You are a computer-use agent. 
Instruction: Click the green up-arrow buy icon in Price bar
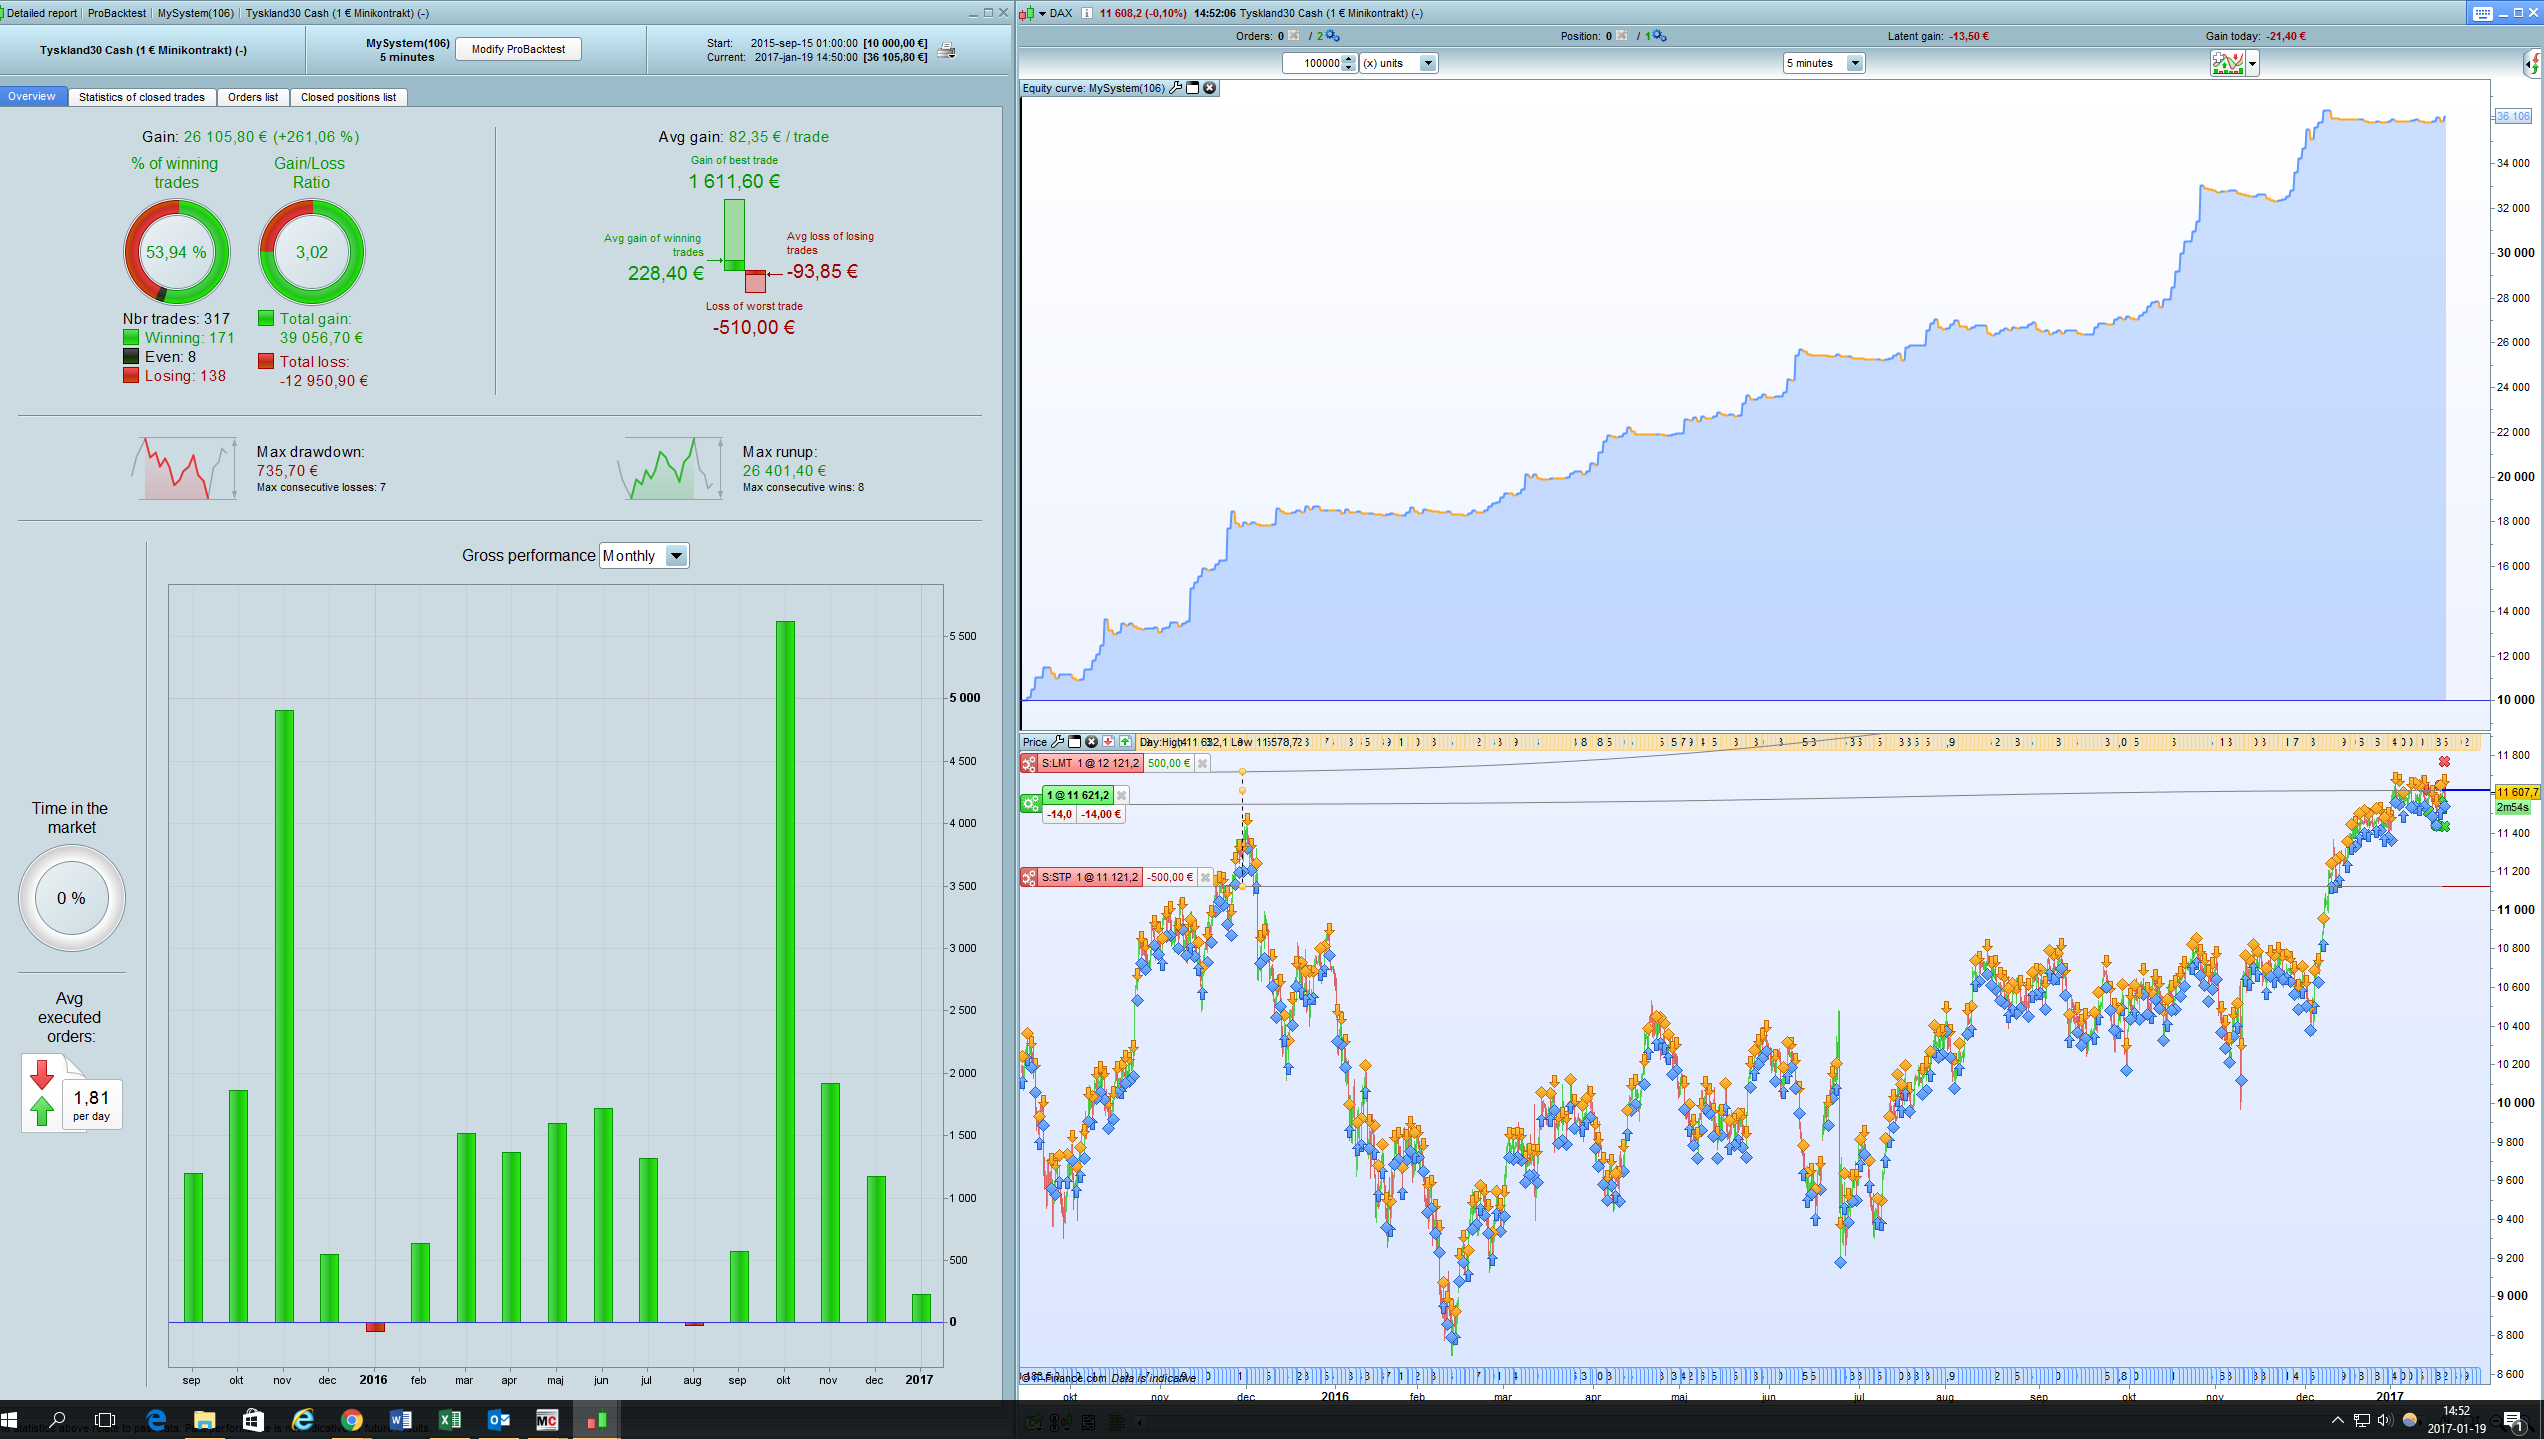(1125, 742)
